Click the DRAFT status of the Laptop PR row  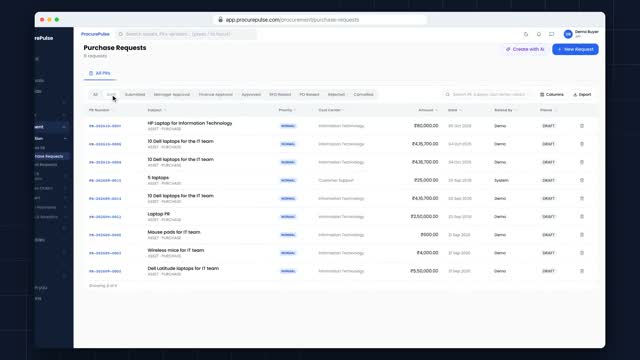tap(548, 217)
